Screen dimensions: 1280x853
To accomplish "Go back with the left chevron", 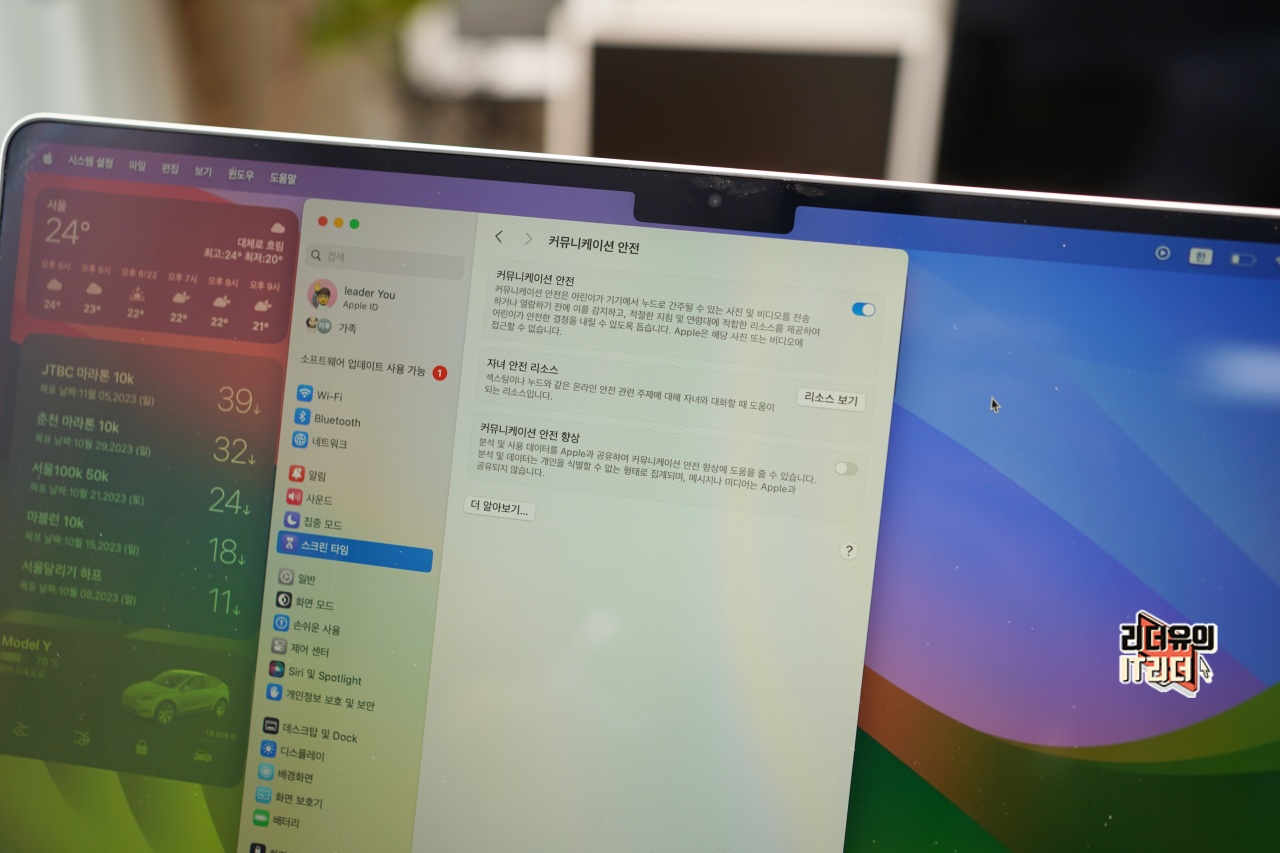I will (x=499, y=238).
